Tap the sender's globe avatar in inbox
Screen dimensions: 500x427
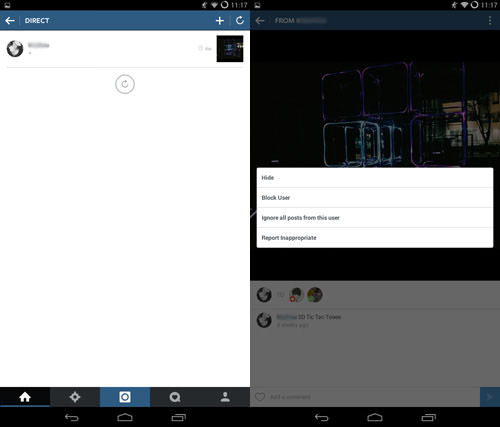pos(15,49)
